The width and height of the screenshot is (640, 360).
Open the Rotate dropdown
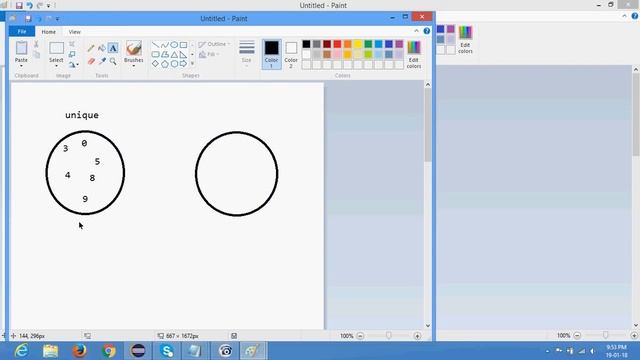click(73, 64)
